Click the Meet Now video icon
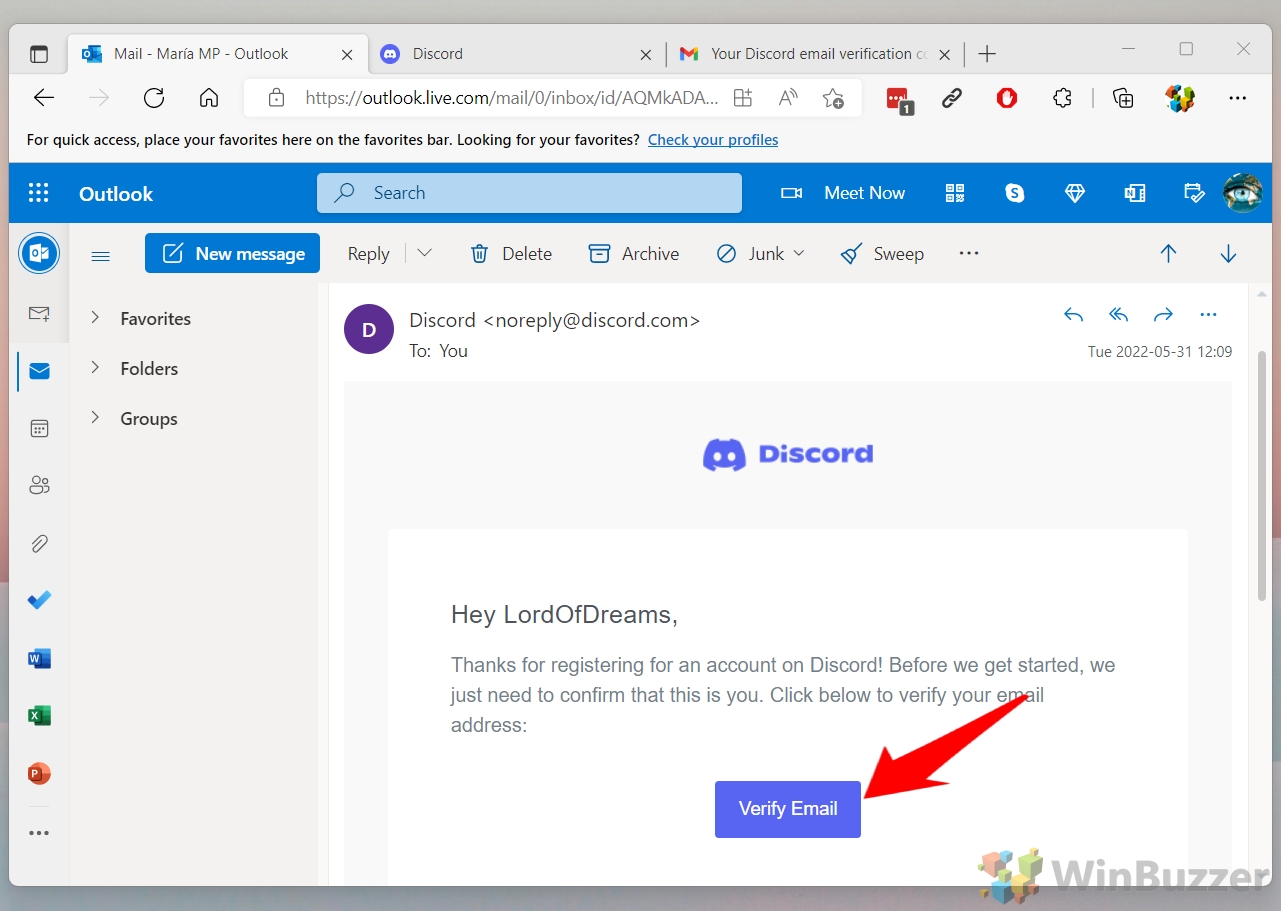 coord(792,193)
